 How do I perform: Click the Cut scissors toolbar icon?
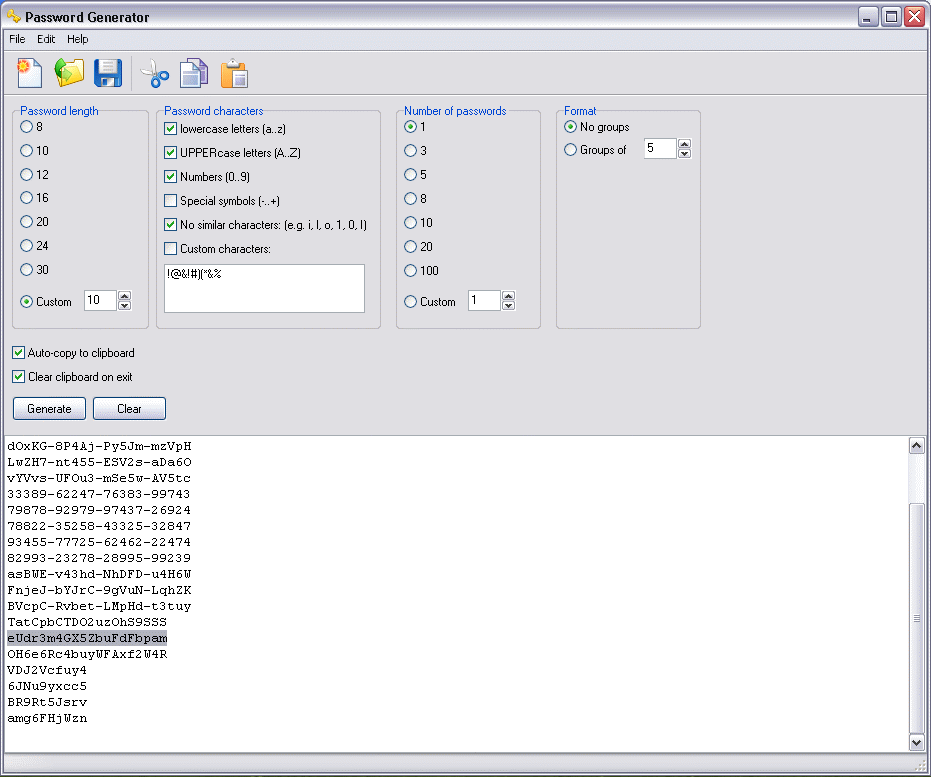(155, 74)
